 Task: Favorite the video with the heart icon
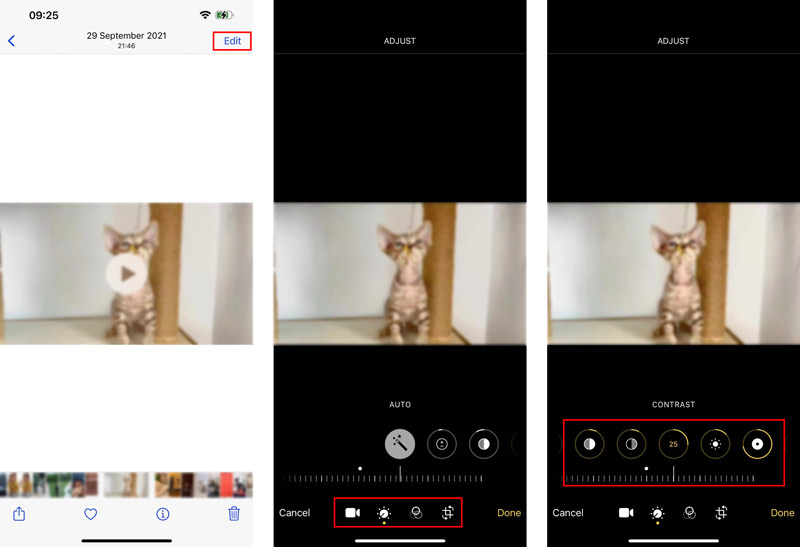pos(90,514)
